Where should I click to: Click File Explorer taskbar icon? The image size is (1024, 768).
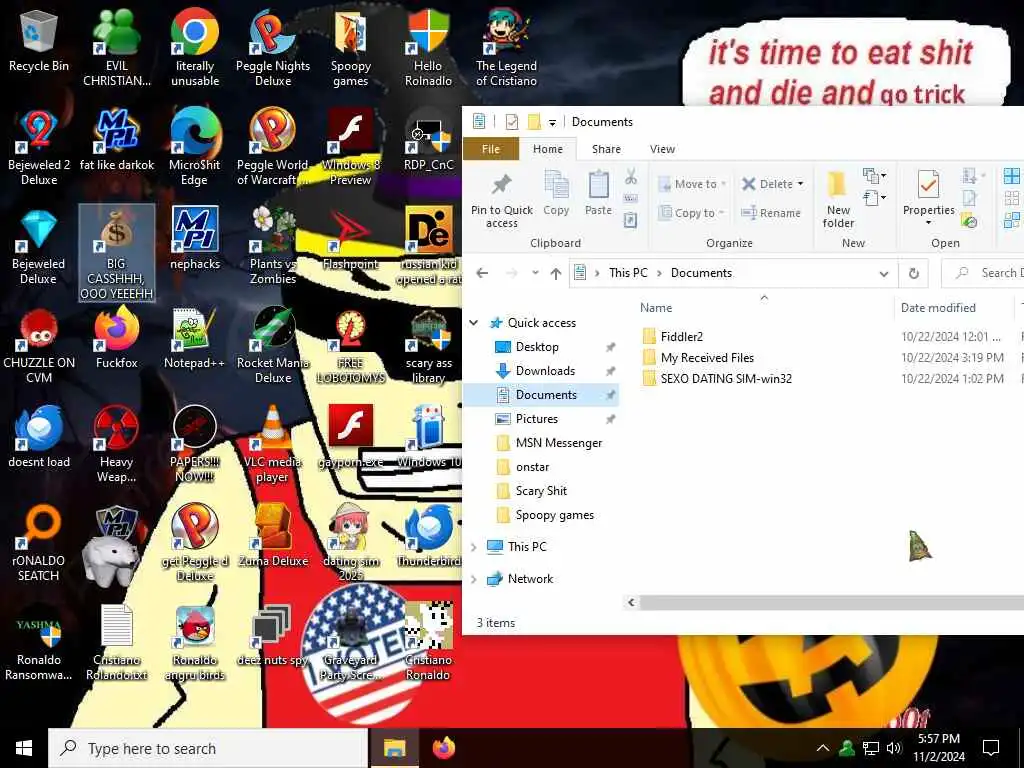[x=394, y=748]
